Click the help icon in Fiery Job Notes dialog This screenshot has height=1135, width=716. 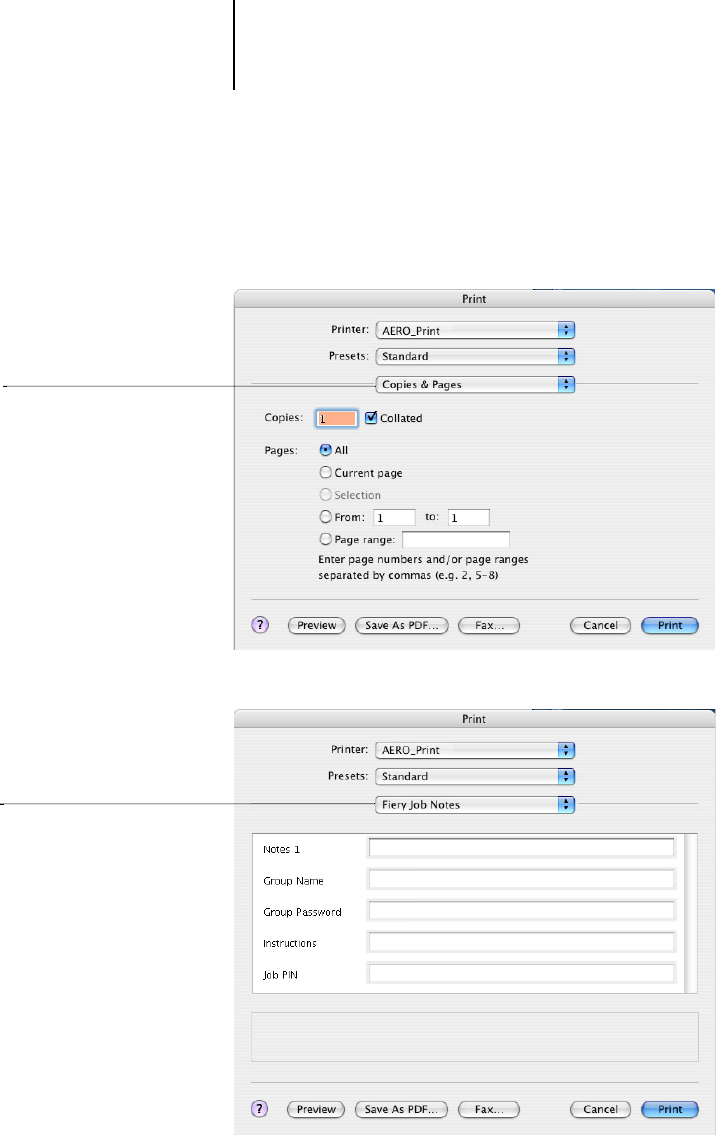(260, 1109)
